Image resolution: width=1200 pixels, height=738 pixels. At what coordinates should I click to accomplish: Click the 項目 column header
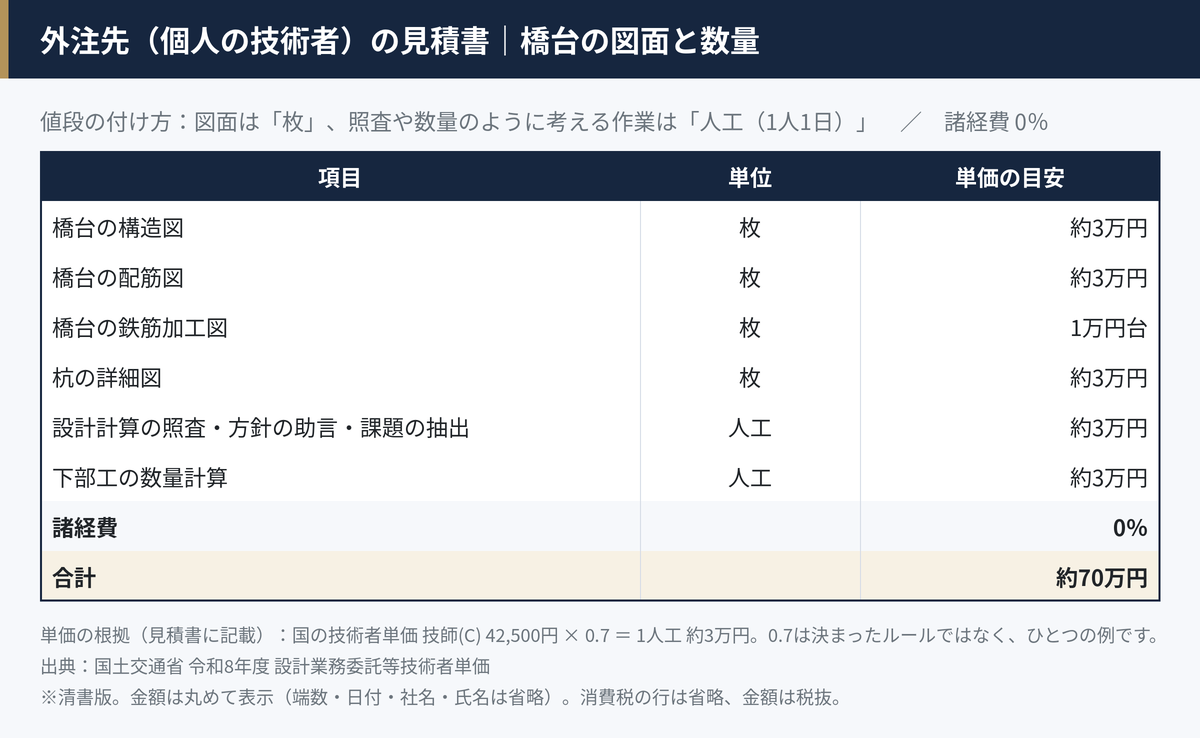(340, 178)
